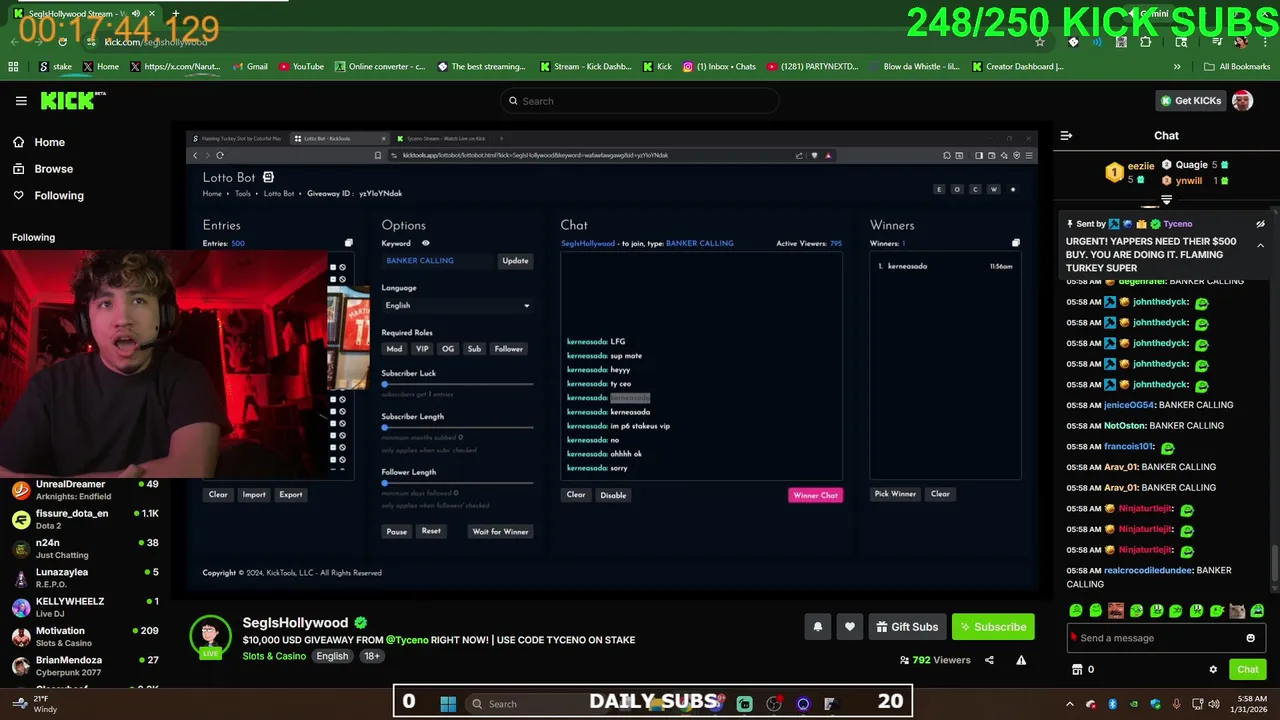Screen dimensions: 1280x720
Task: Toggle keyword visibility eye icon
Action: [x=425, y=243]
